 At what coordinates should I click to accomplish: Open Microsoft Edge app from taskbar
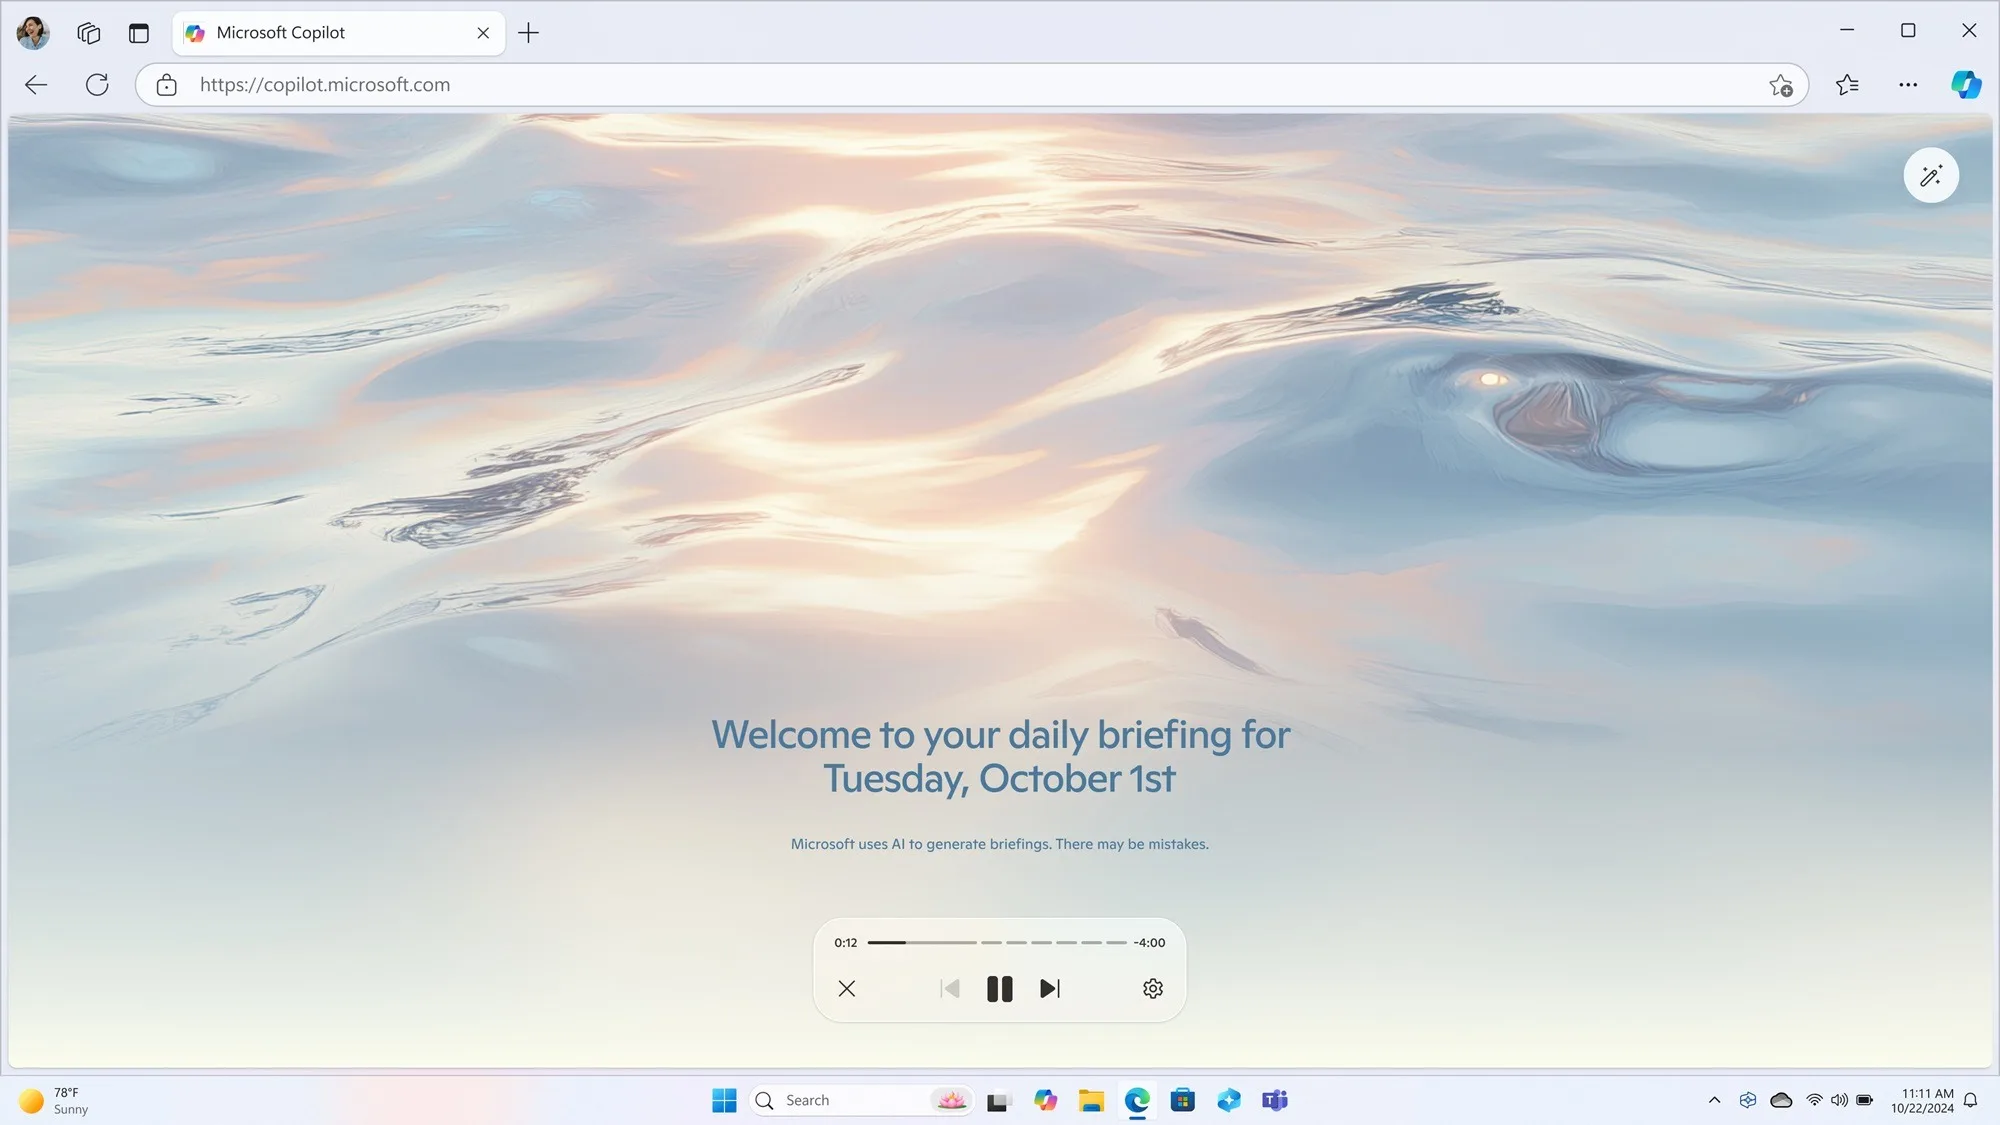coord(1137,1099)
